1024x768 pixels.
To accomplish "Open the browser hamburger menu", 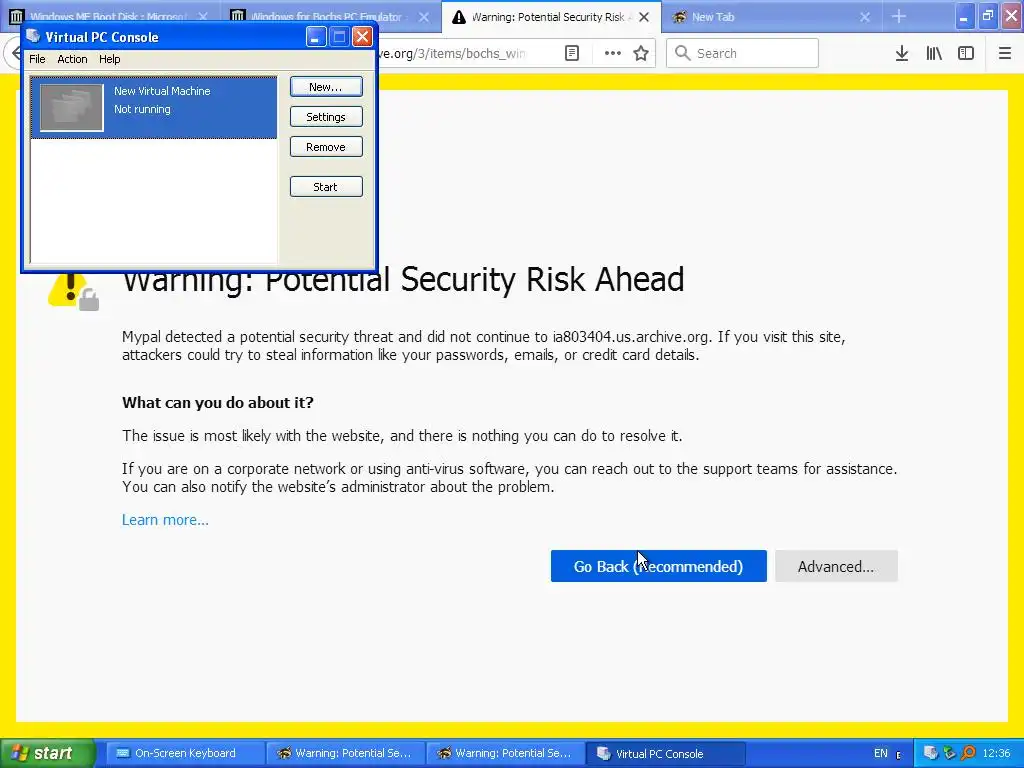I will click(x=1005, y=54).
